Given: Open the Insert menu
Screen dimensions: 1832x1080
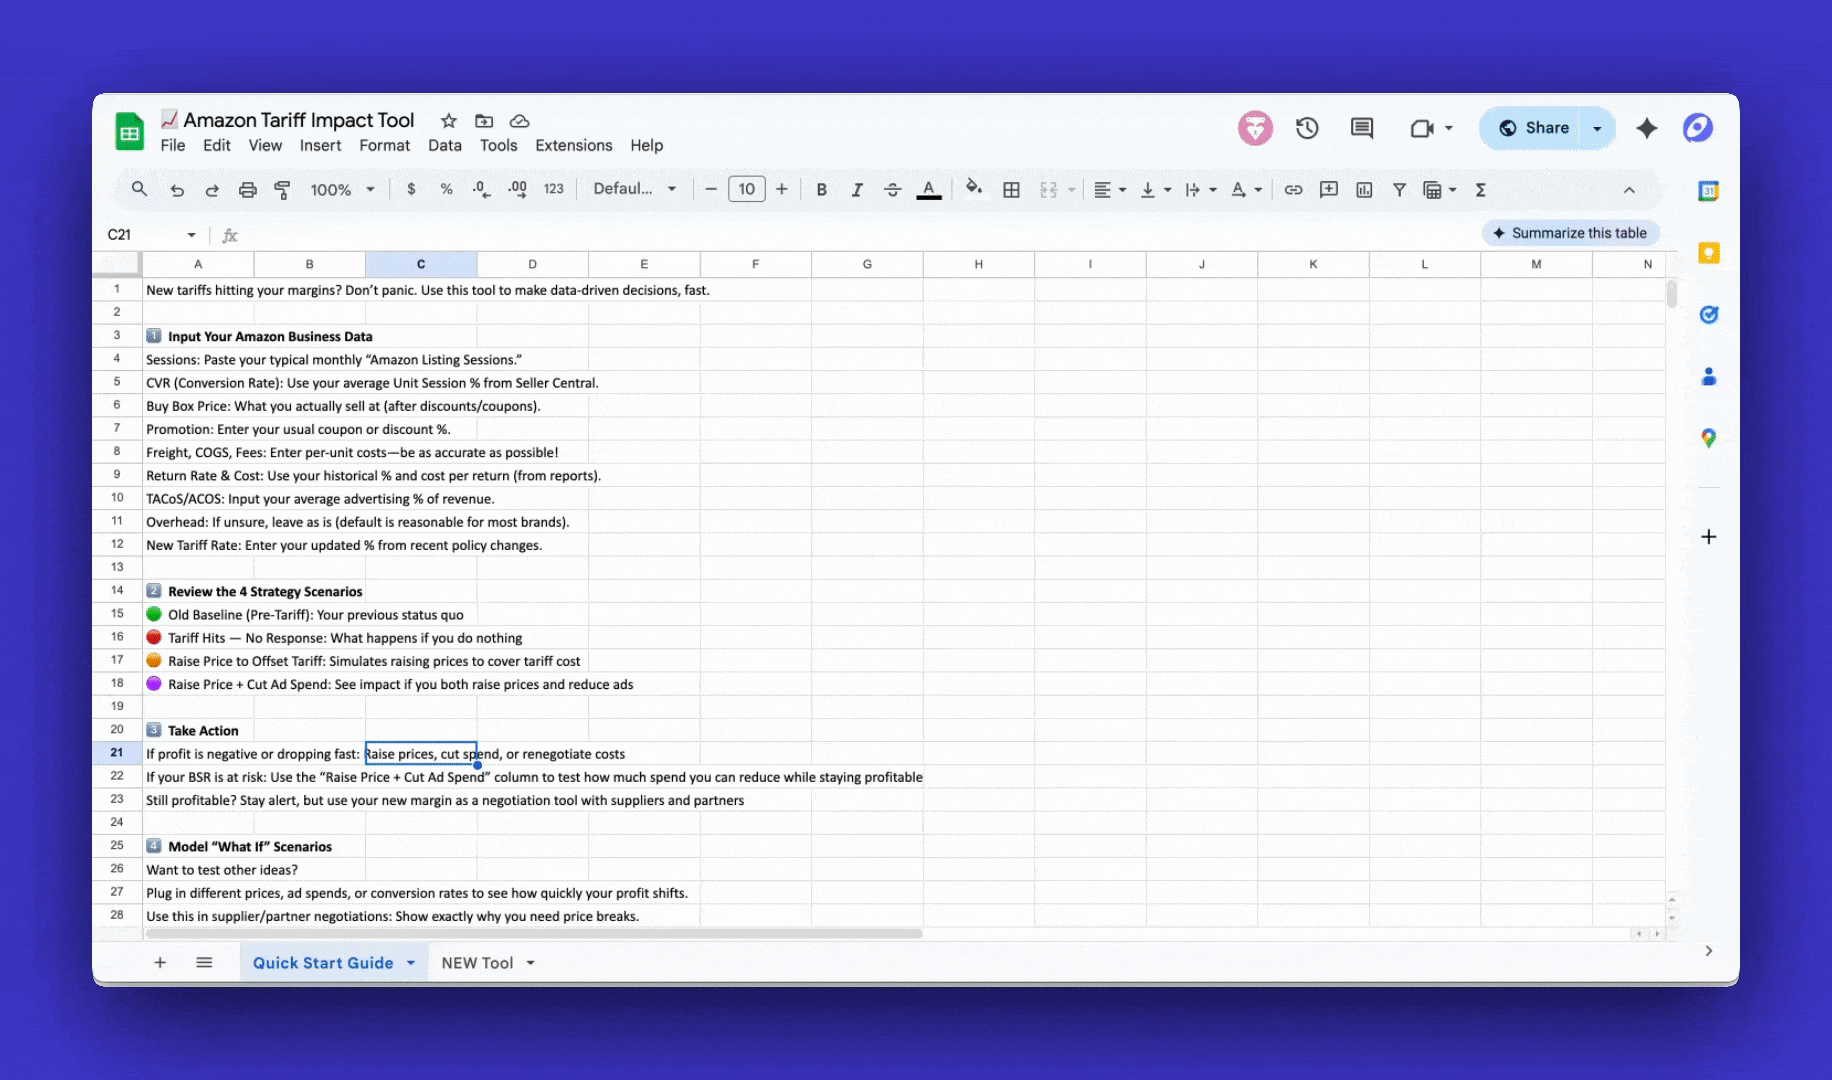Looking at the screenshot, I should [320, 145].
